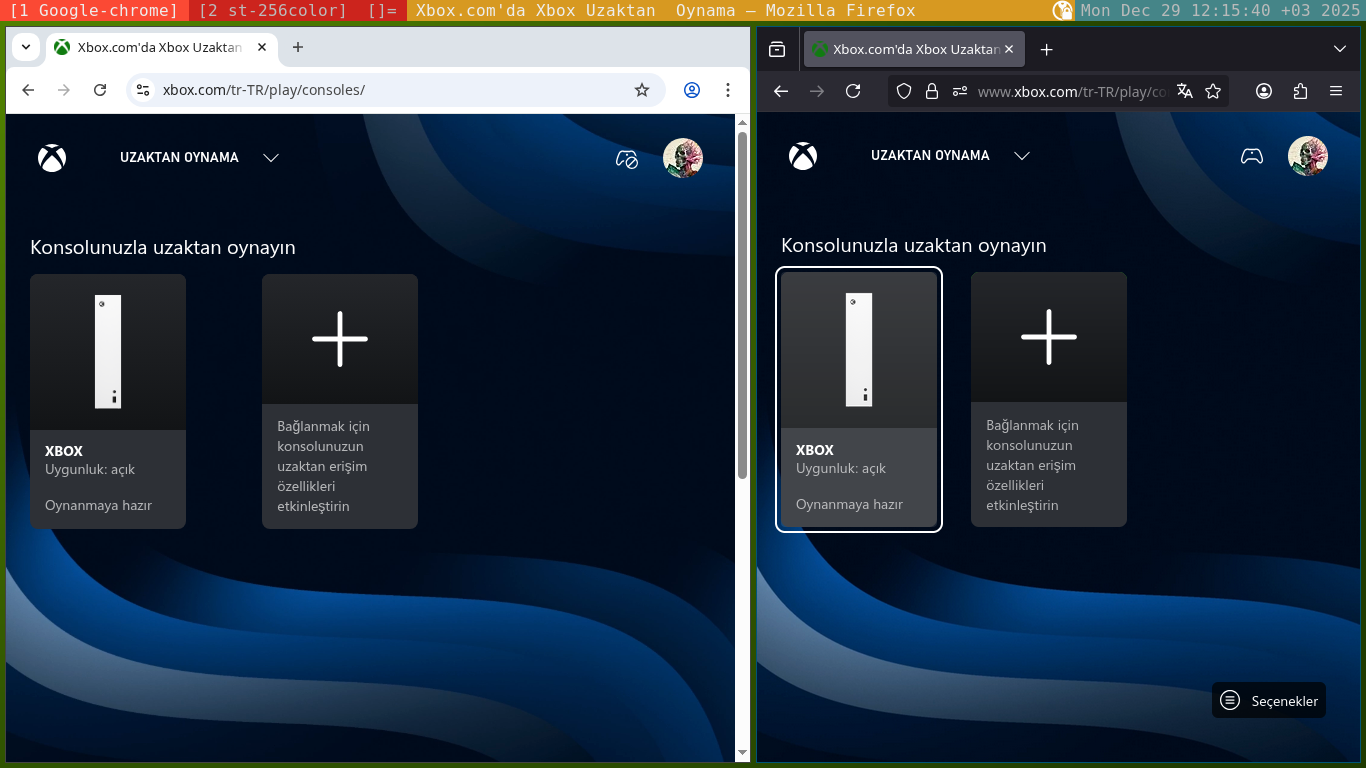Viewport: 1366px width, 768px height.
Task: Click the controller icon in the Firefox page
Action: click(1251, 156)
